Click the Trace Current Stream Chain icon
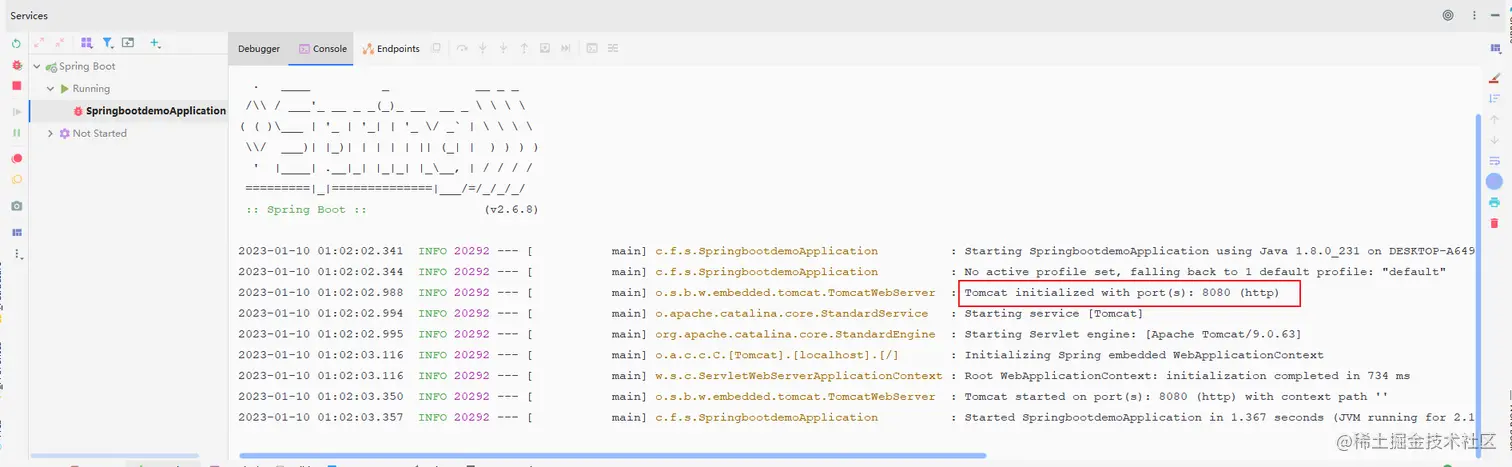Image resolution: width=1512 pixels, height=467 pixels. pyautogui.click(x=613, y=48)
